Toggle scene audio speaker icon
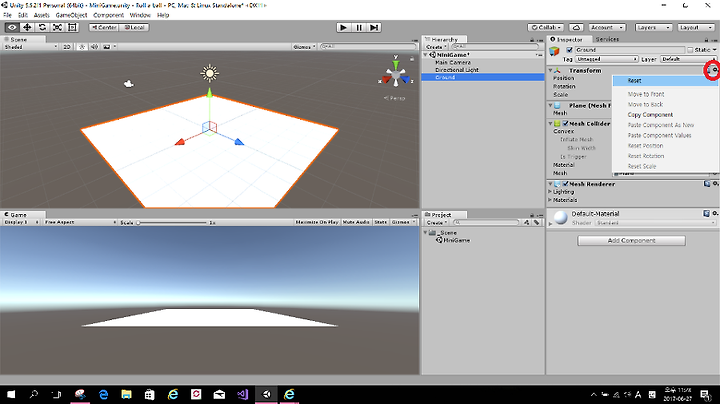 (94, 47)
